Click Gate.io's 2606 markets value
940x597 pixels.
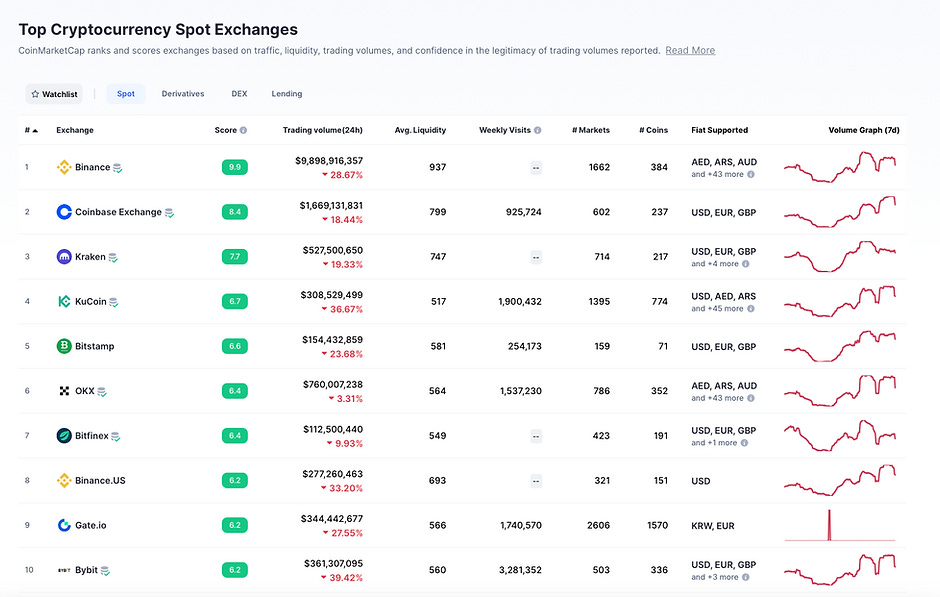pyautogui.click(x=598, y=525)
